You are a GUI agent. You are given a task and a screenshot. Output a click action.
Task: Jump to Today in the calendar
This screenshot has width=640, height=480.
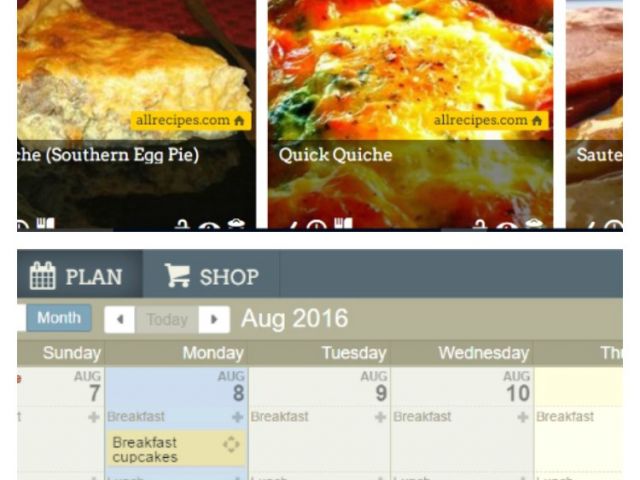pos(167,320)
